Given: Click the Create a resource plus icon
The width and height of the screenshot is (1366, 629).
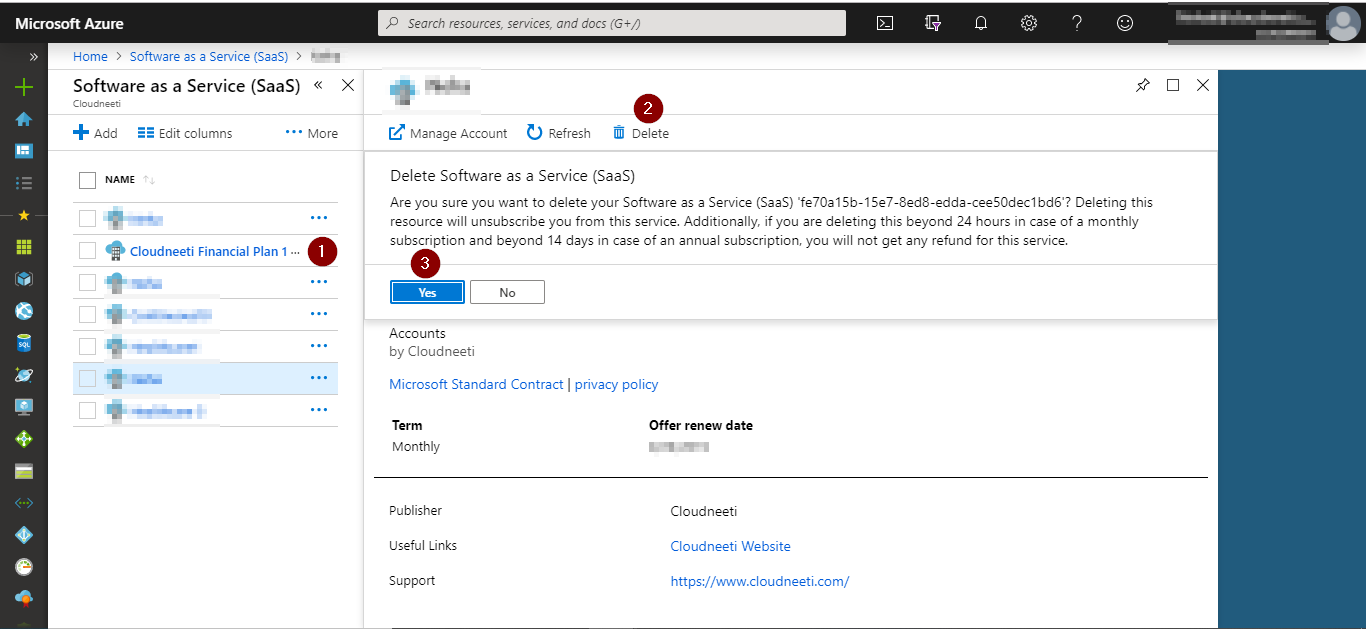Looking at the screenshot, I should (24, 87).
